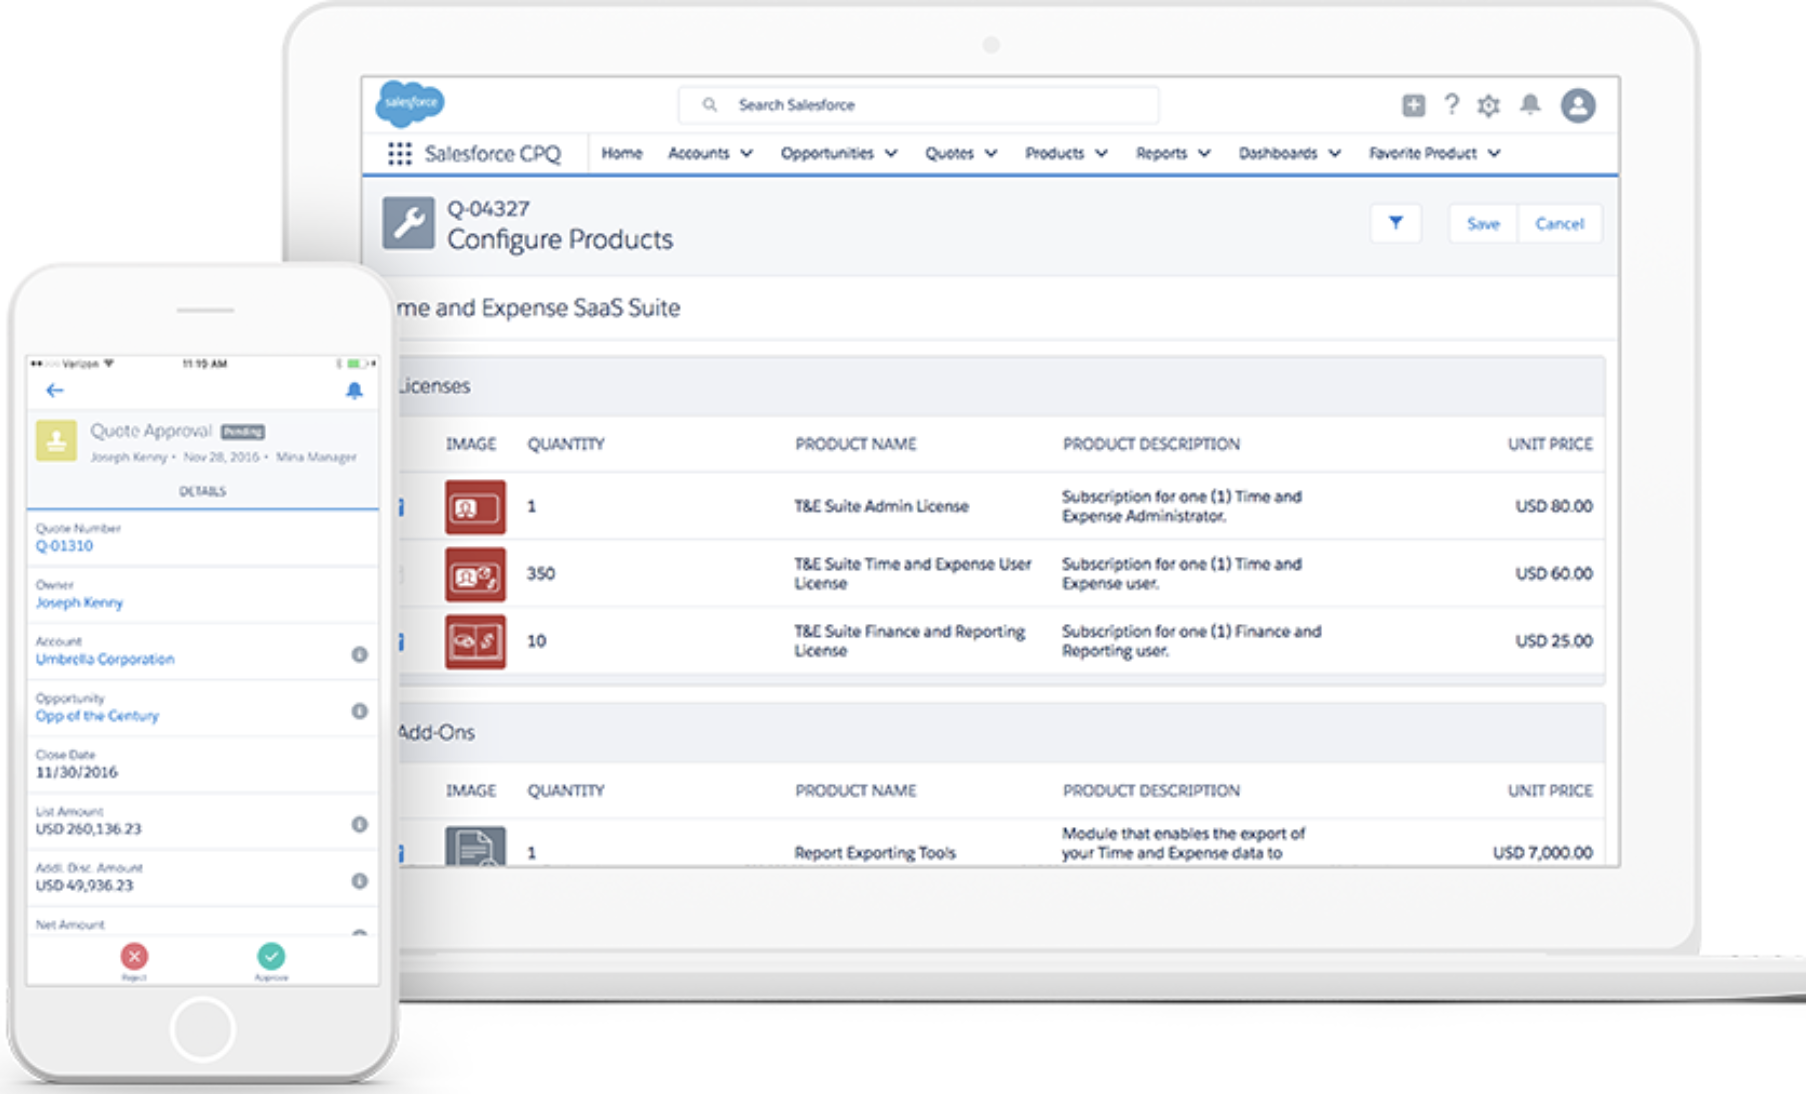The width and height of the screenshot is (1806, 1094).
Task: Expand the Accounts tab dropdown arrow
Action: (747, 154)
